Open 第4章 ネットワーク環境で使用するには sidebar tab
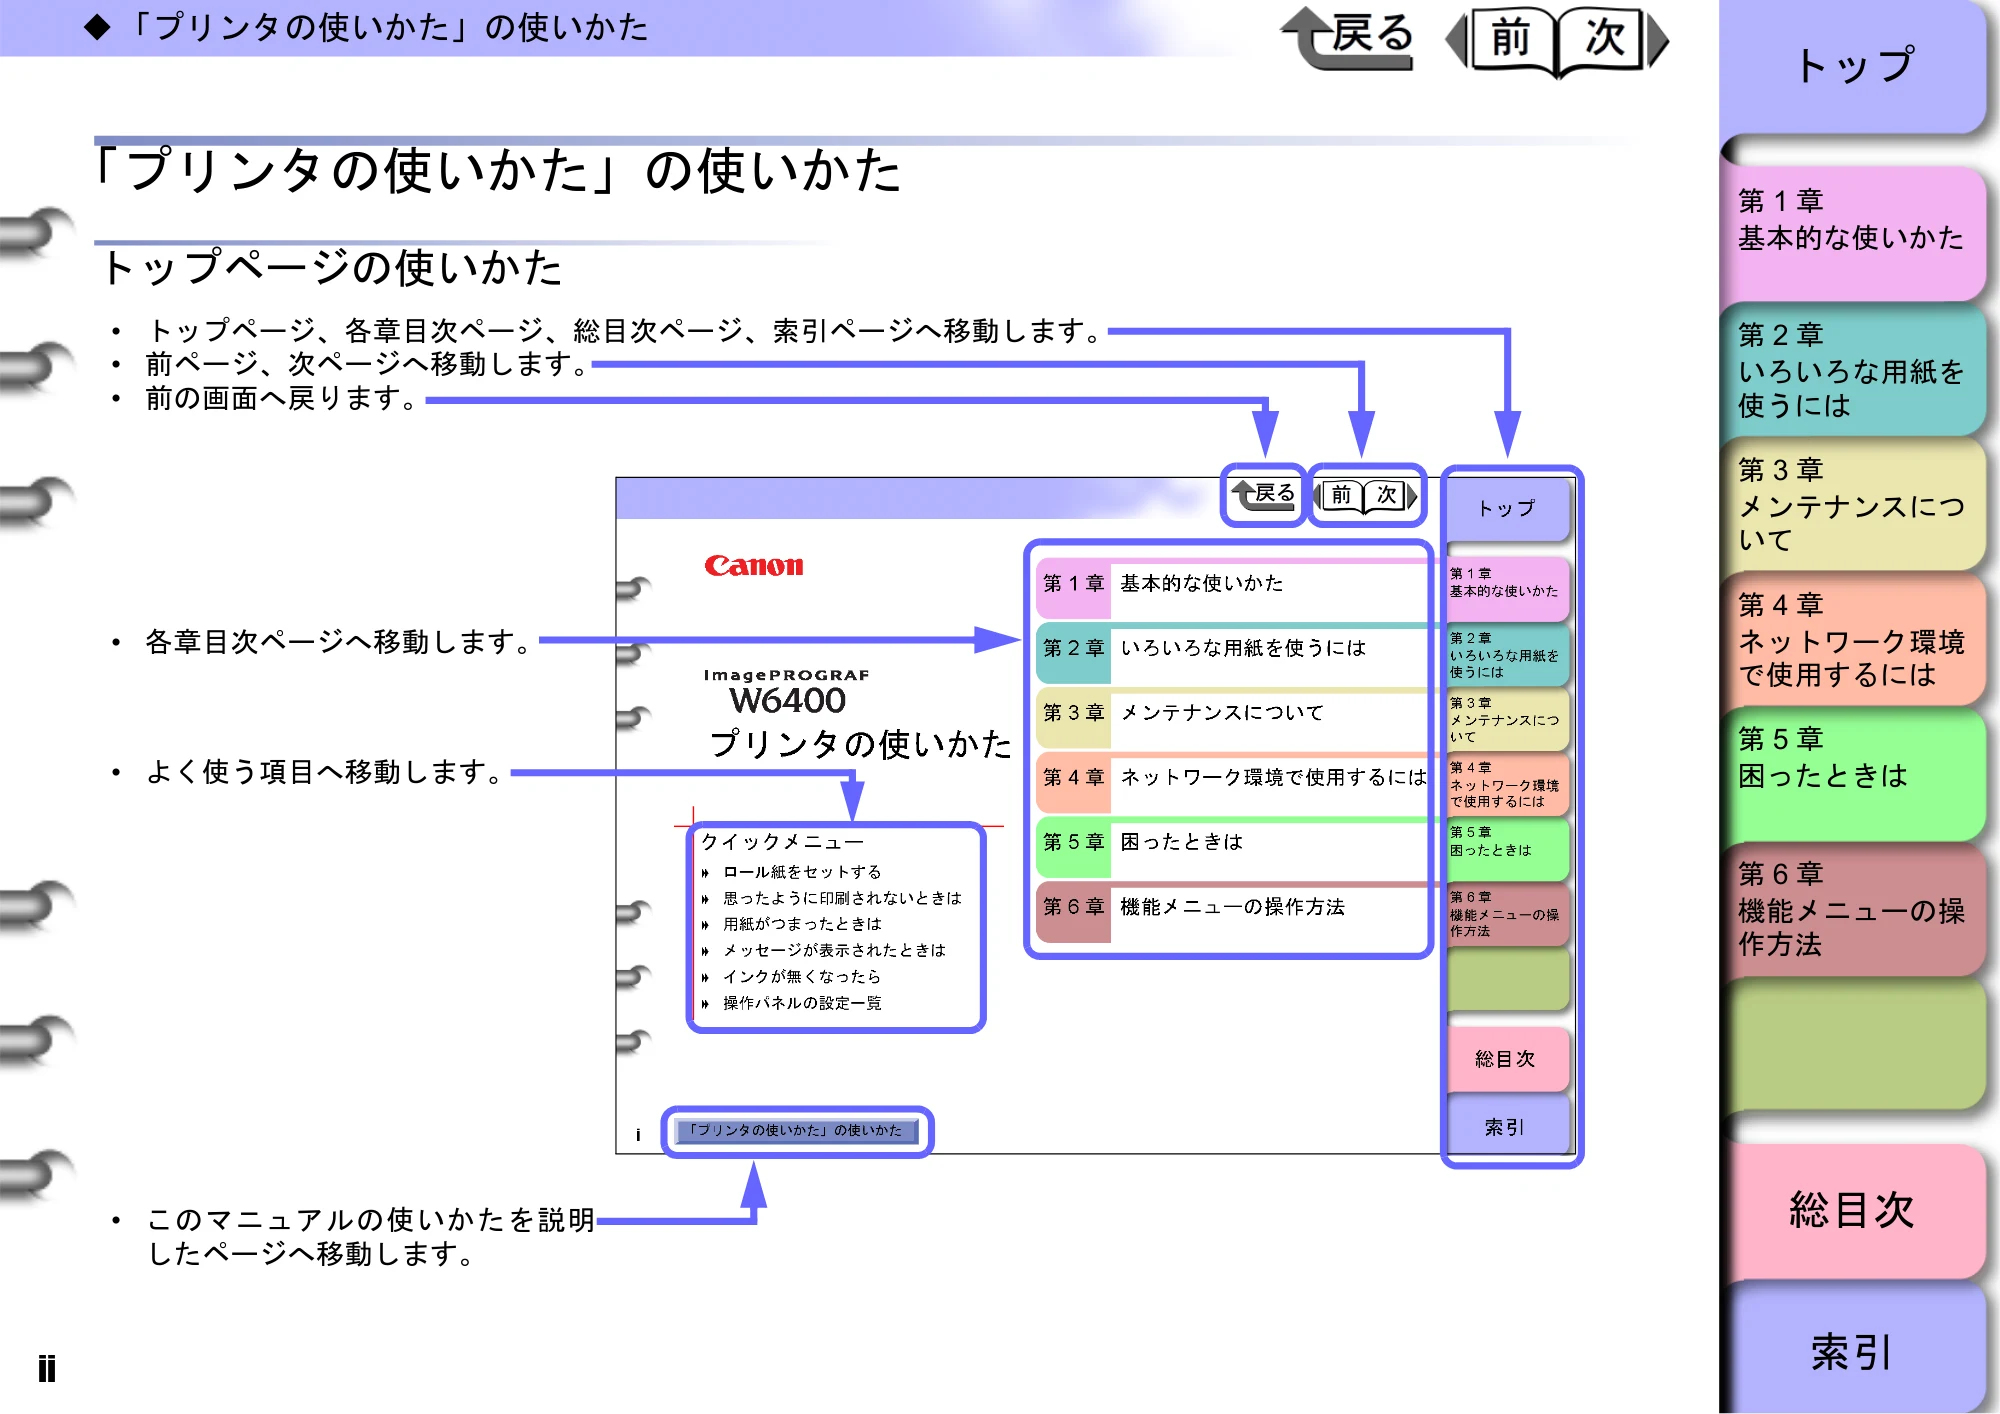Screen dimensions: 2000x1414 tap(1853, 639)
